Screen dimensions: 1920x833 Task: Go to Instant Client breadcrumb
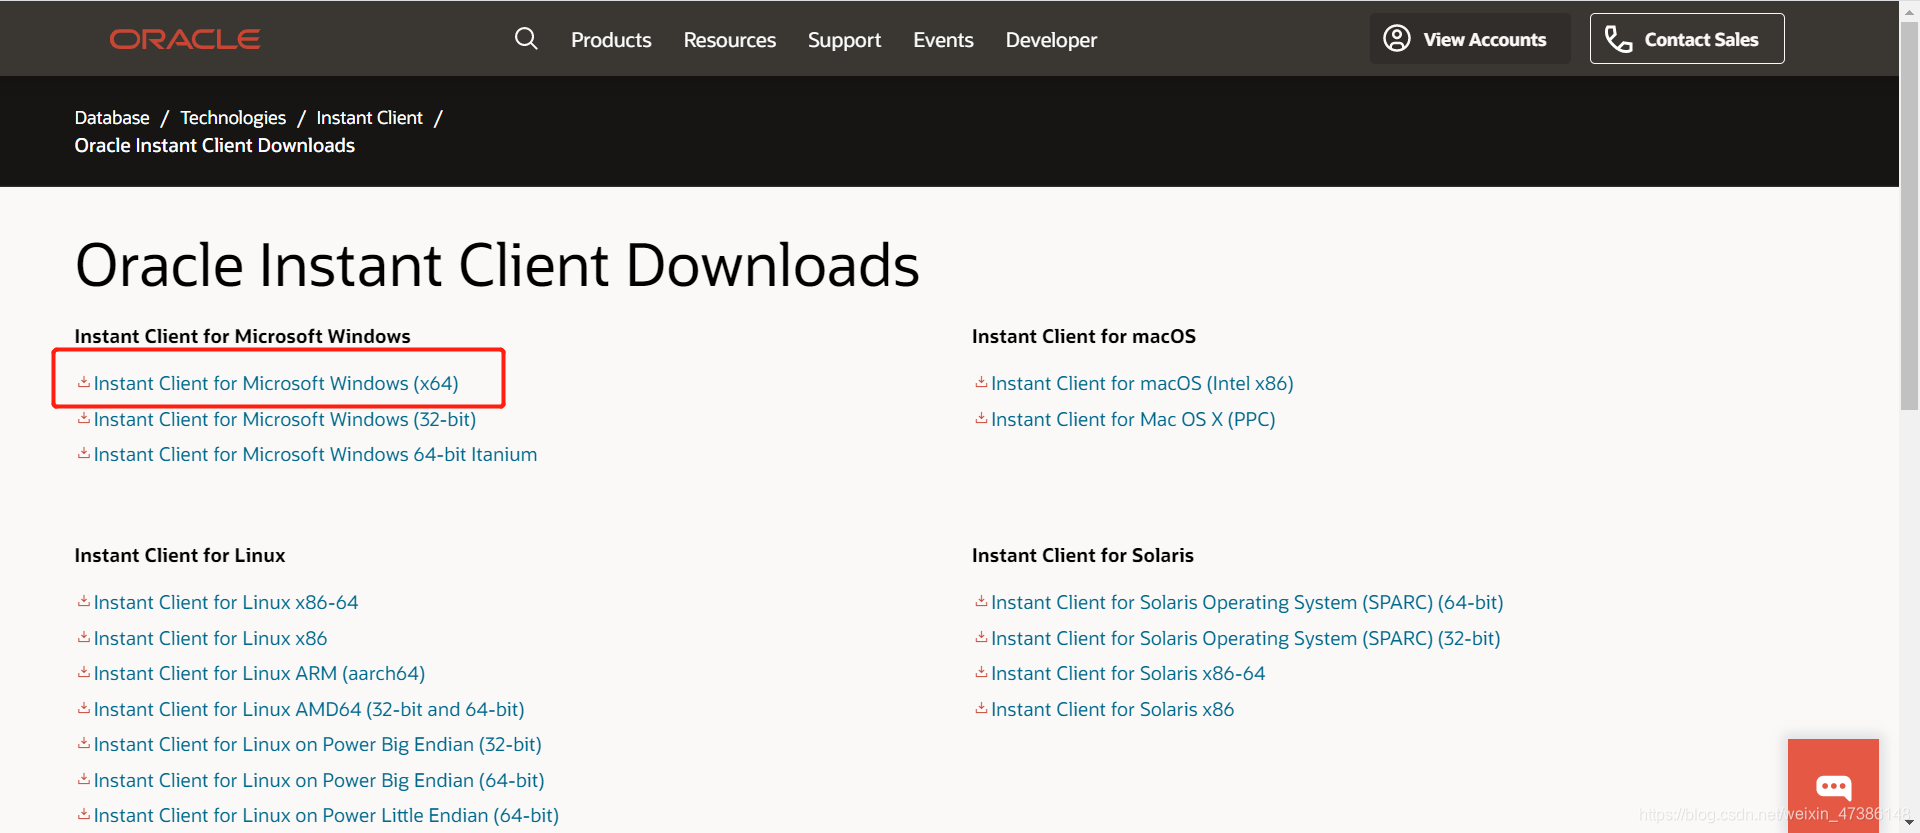[369, 118]
